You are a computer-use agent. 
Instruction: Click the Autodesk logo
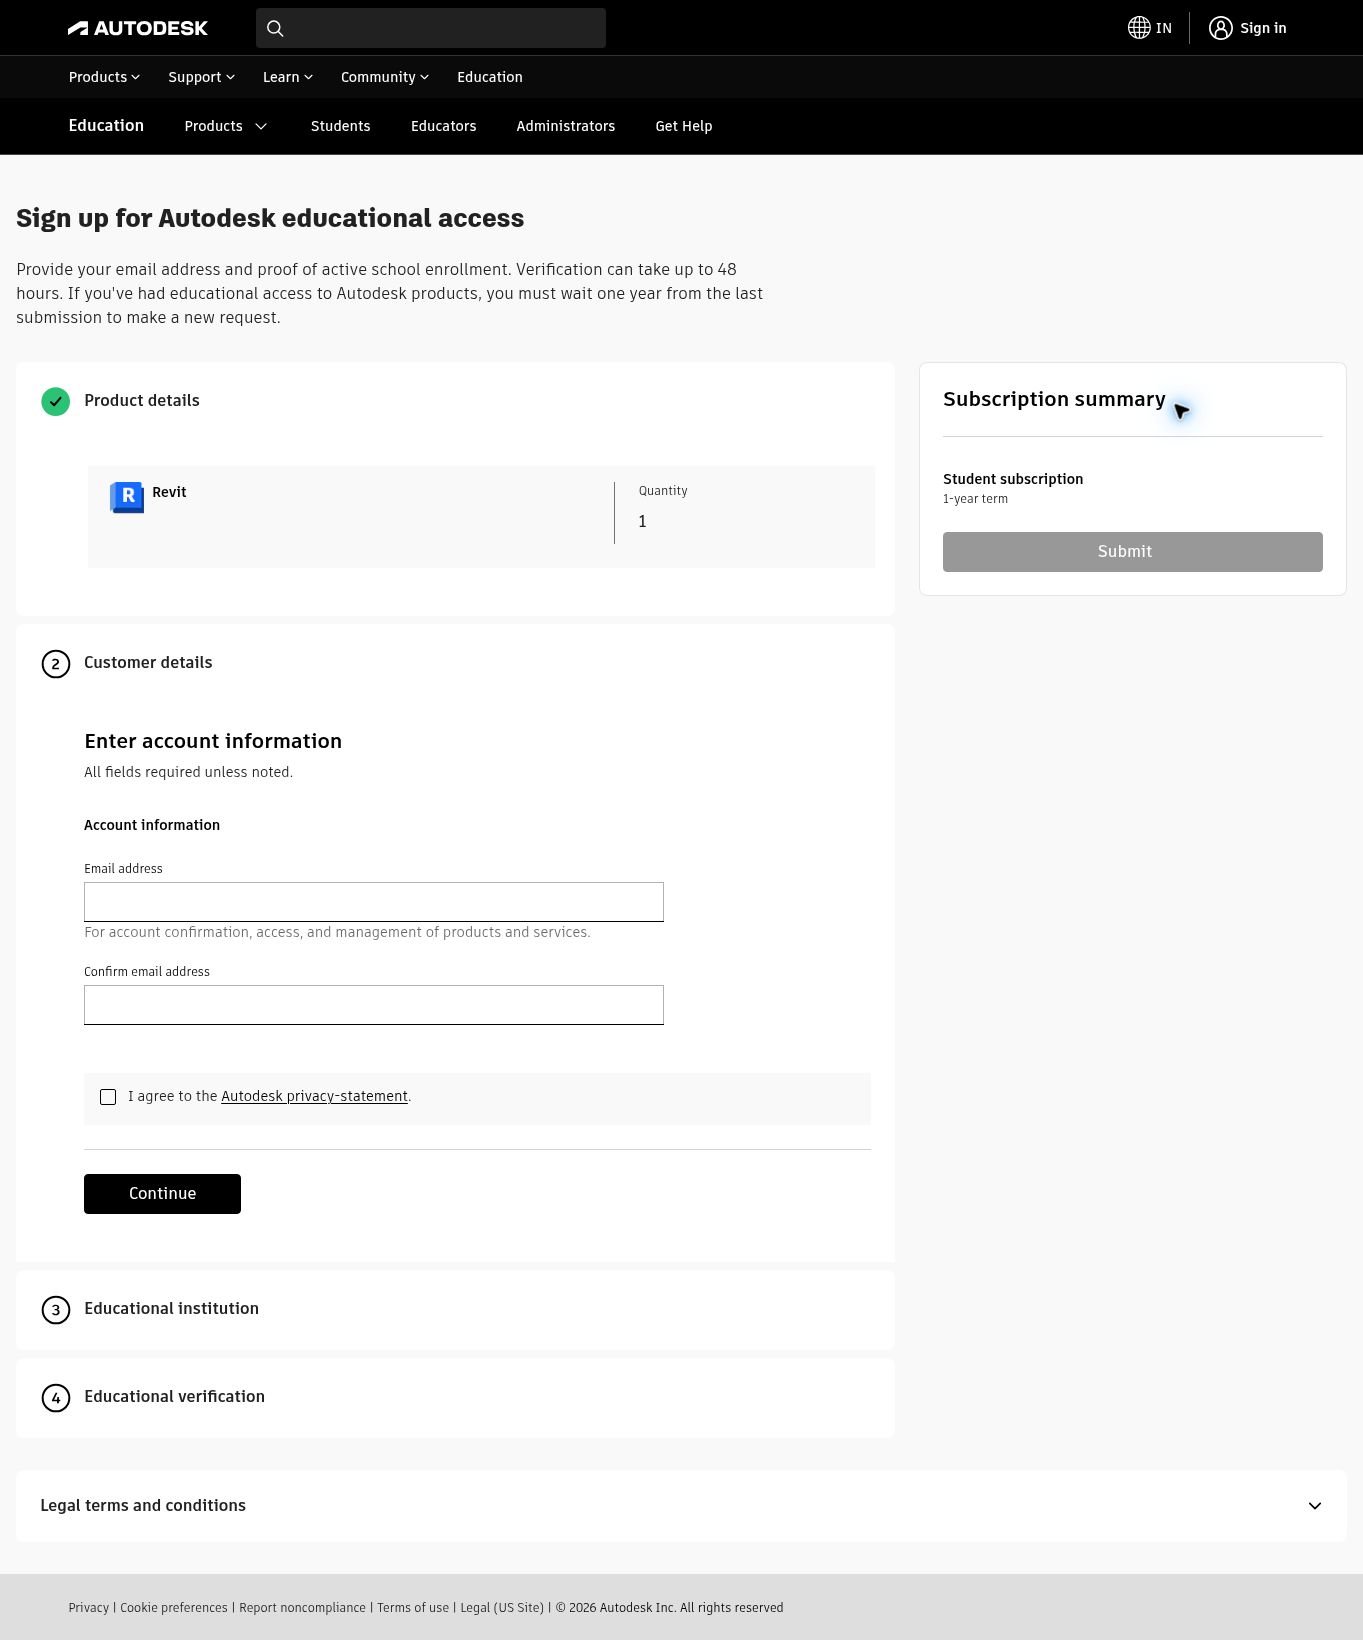[138, 28]
